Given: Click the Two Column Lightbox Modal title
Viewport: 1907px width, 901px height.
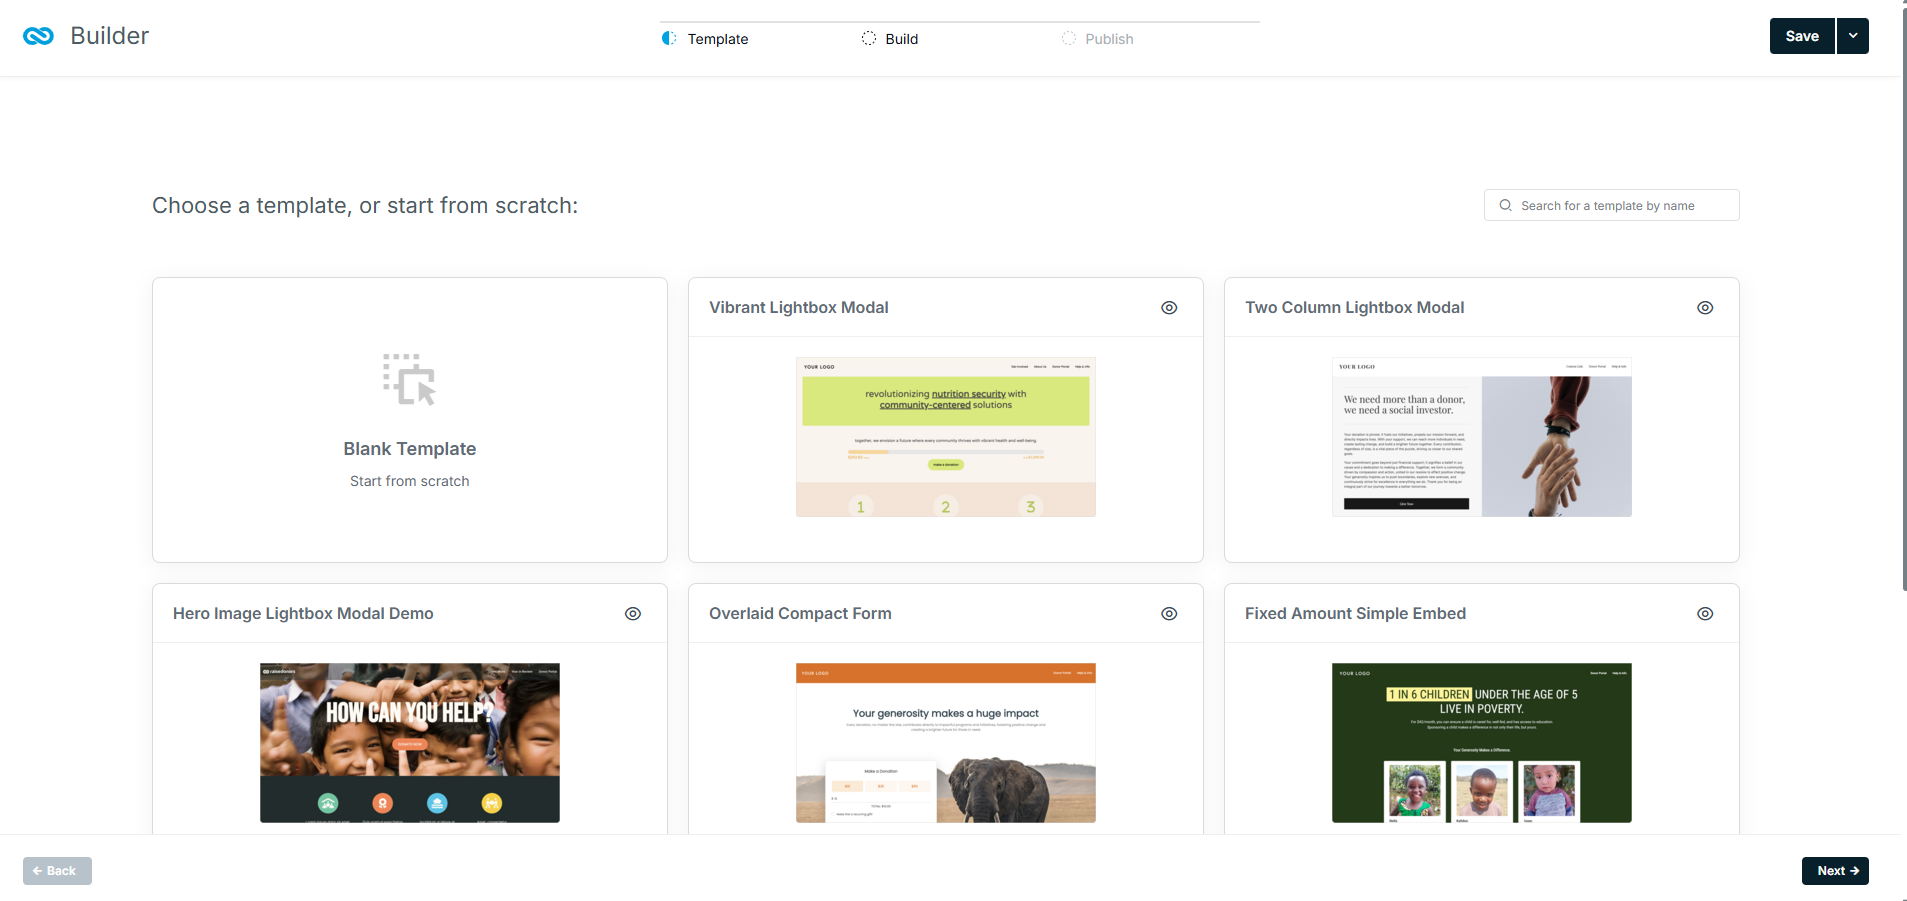Looking at the screenshot, I should pyautogui.click(x=1354, y=308).
